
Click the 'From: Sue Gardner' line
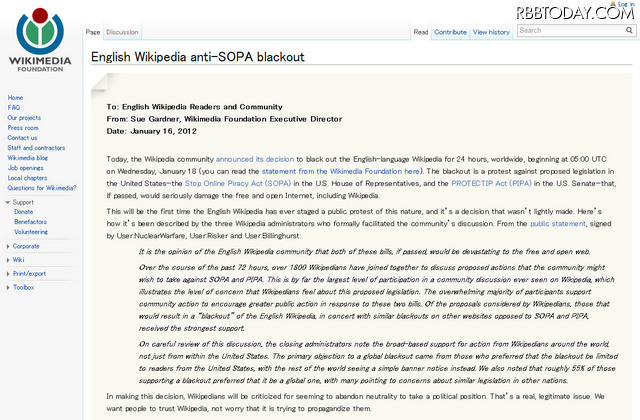[x=224, y=119]
